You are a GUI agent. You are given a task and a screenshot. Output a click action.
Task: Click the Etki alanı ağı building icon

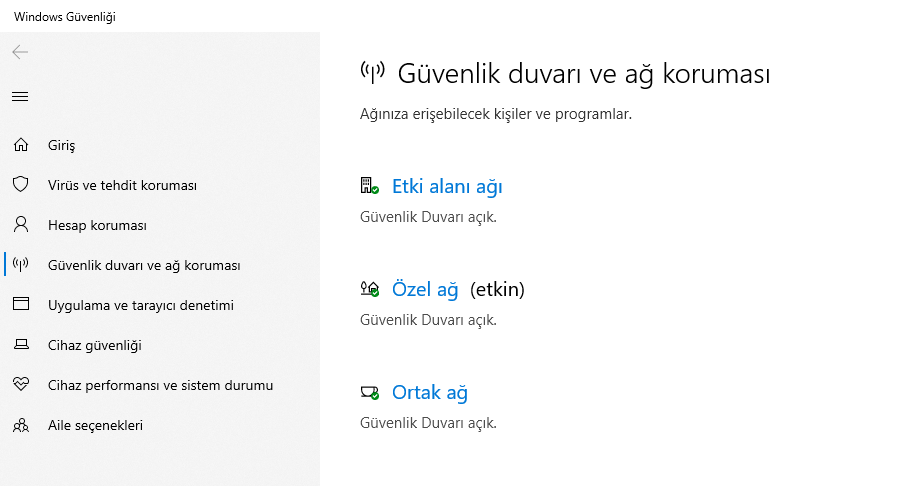369,186
